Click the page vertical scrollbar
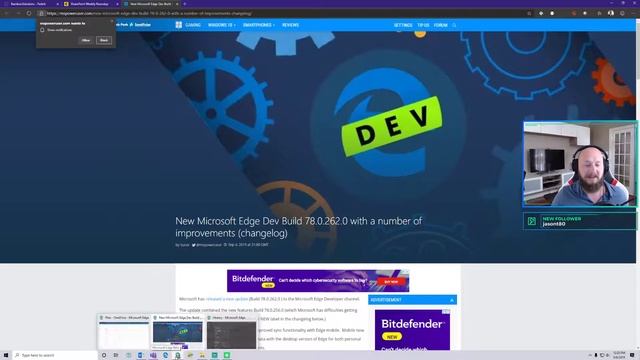Image resolution: width=640 pixels, height=360 pixels. (638, 184)
